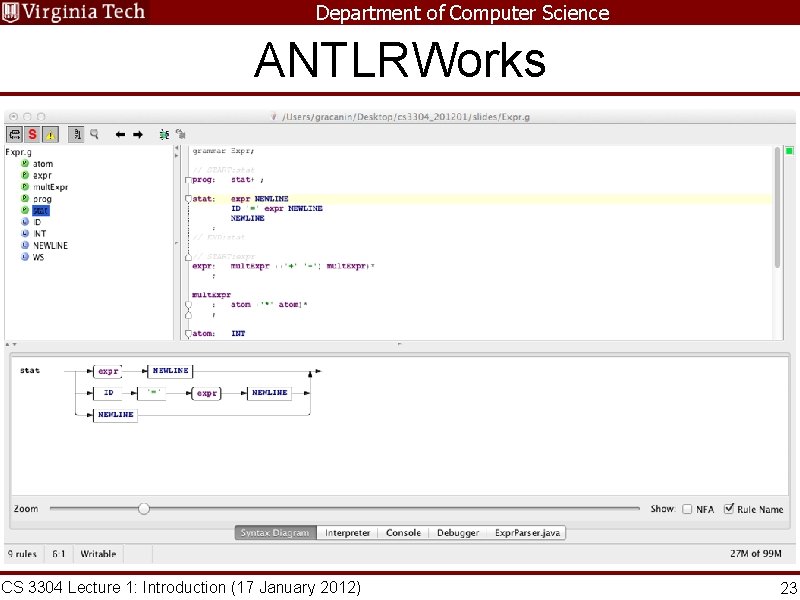Click the ID box in the syntax diagram

click(x=108, y=393)
